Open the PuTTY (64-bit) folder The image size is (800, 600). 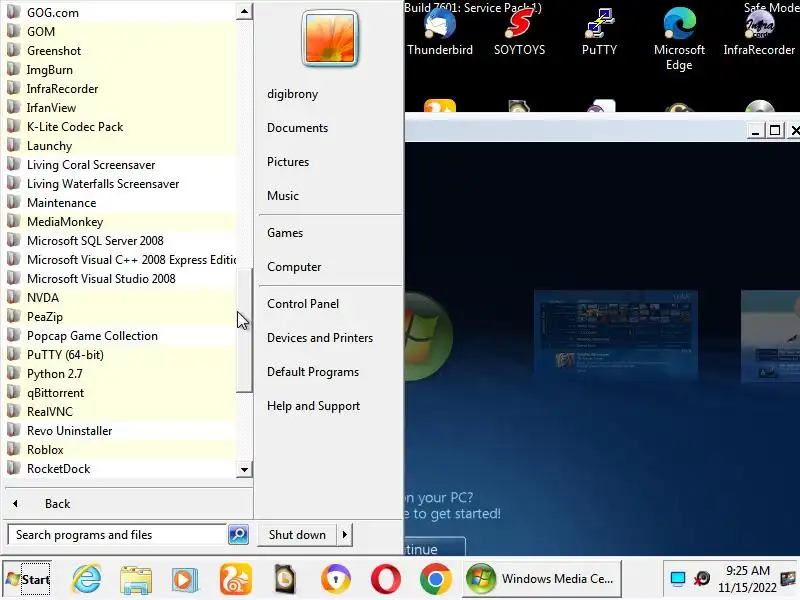click(x=120, y=355)
